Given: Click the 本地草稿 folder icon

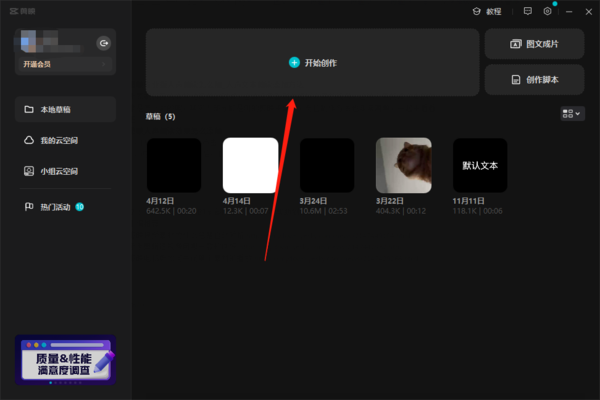Looking at the screenshot, I should (x=29, y=109).
